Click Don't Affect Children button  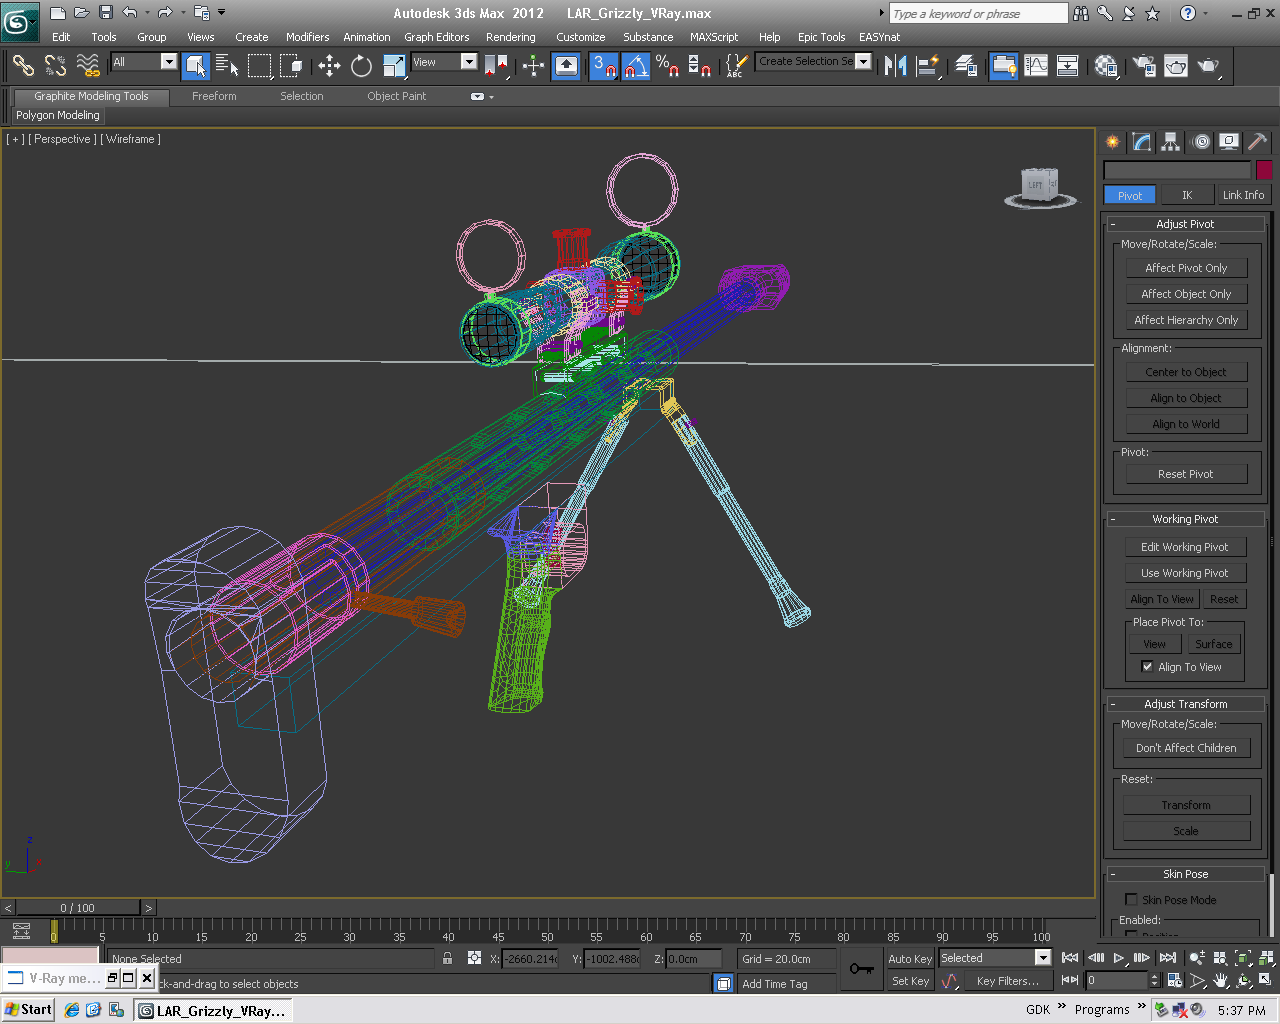1186,748
